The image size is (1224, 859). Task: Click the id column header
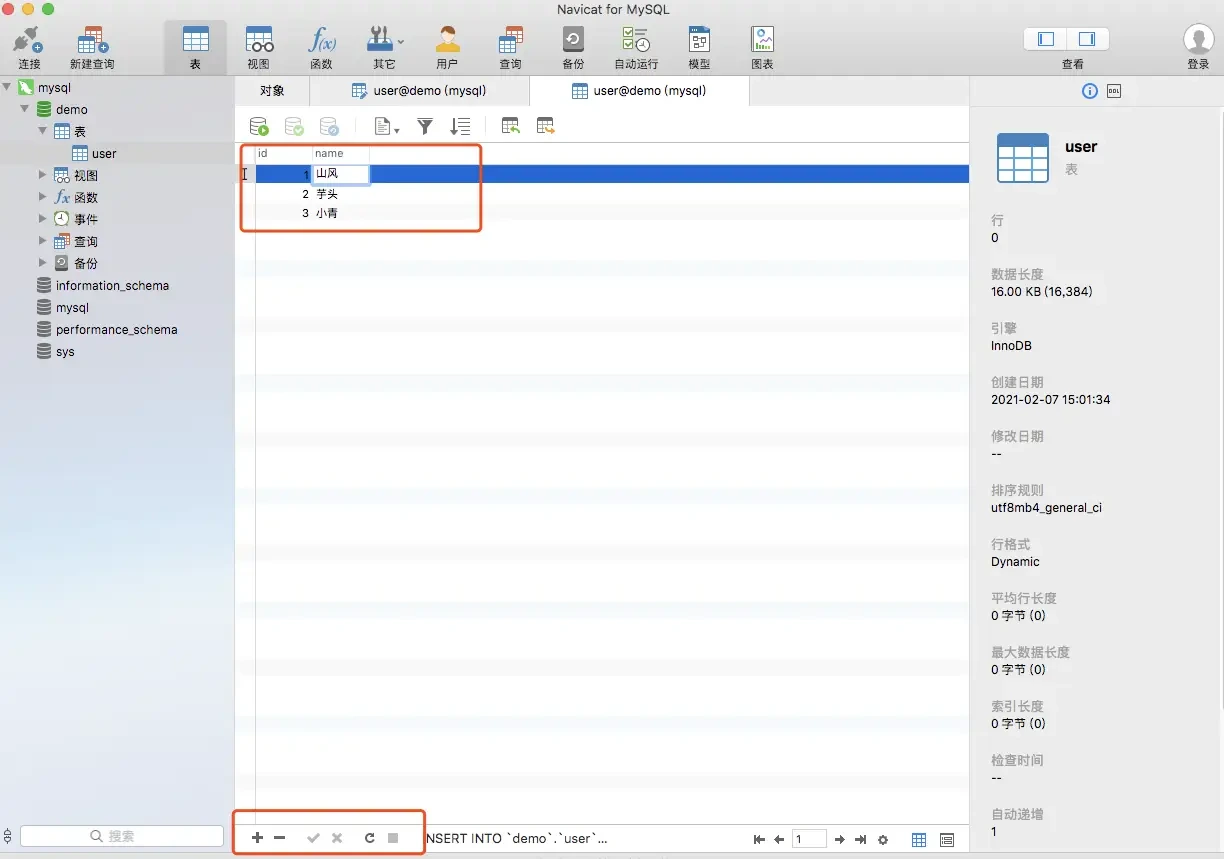(284, 153)
